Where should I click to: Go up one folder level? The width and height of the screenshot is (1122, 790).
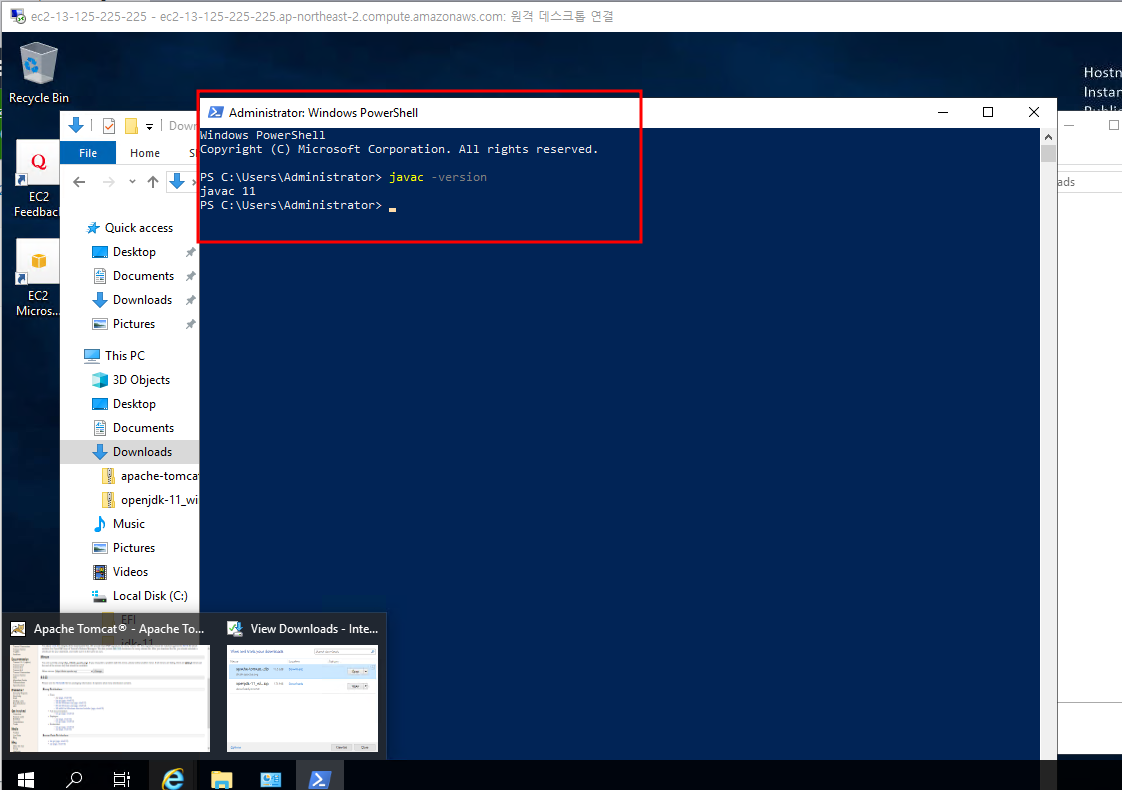[152, 182]
